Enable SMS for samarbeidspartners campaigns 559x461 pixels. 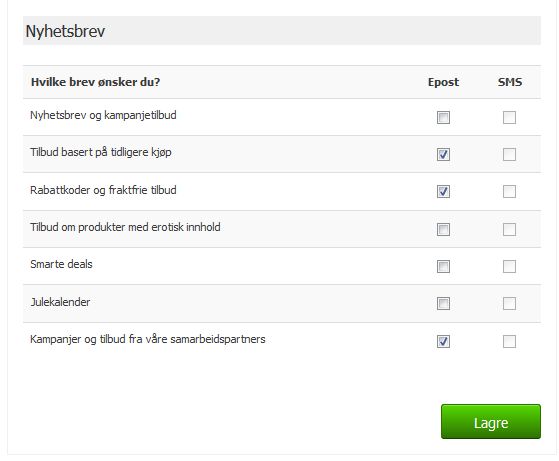(x=509, y=341)
